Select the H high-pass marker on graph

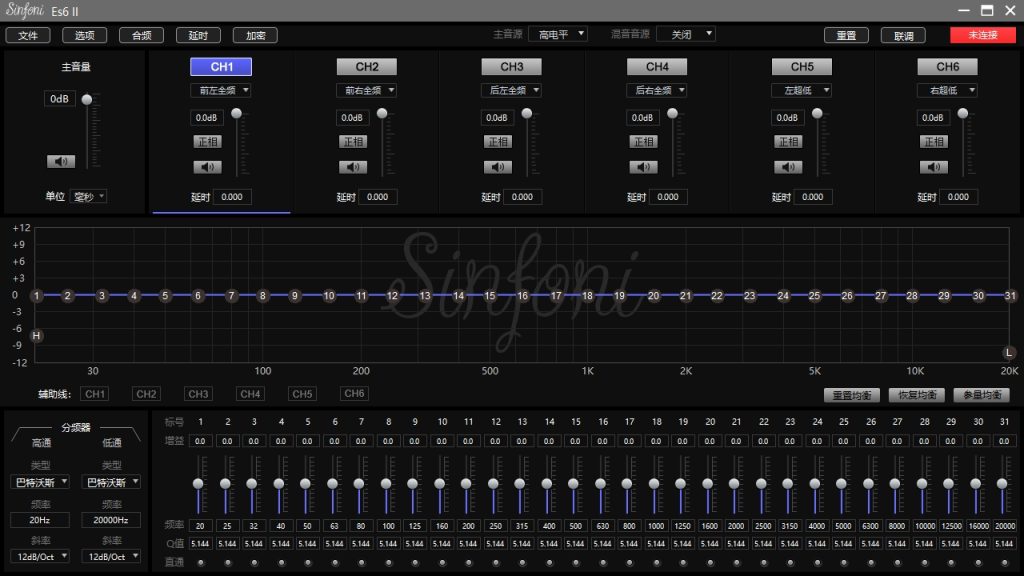(37, 336)
